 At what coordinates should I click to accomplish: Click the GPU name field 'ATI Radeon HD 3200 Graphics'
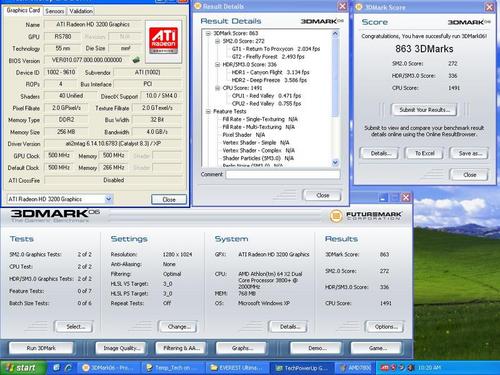tap(93, 24)
